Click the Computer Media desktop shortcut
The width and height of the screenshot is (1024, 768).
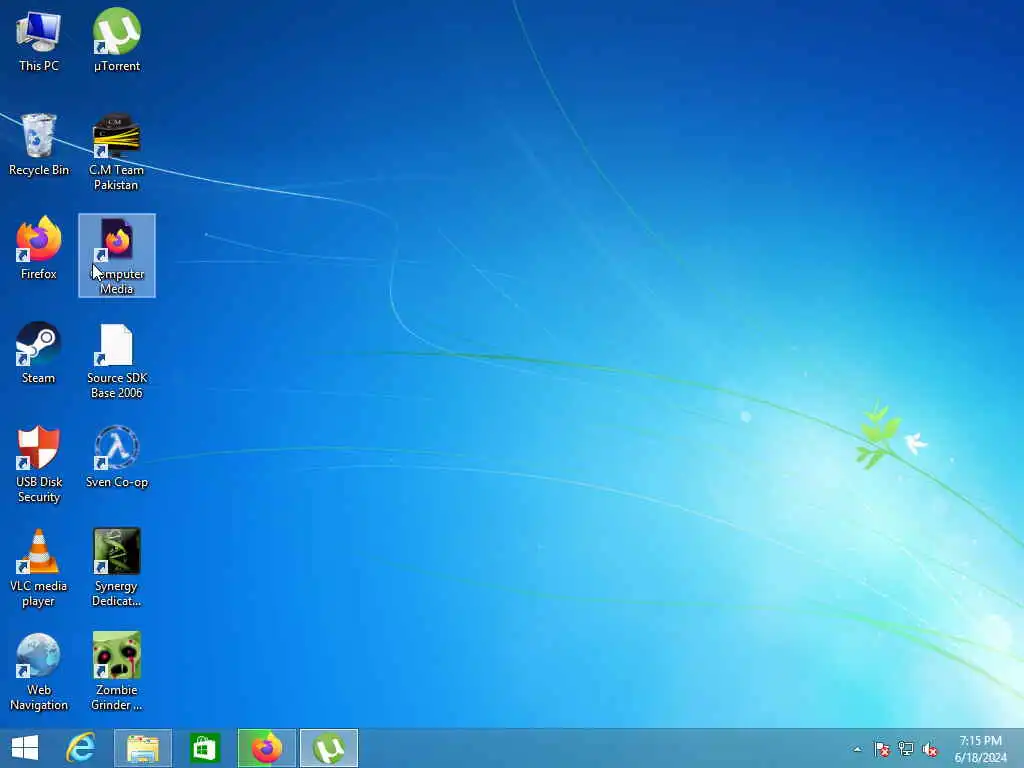point(117,255)
